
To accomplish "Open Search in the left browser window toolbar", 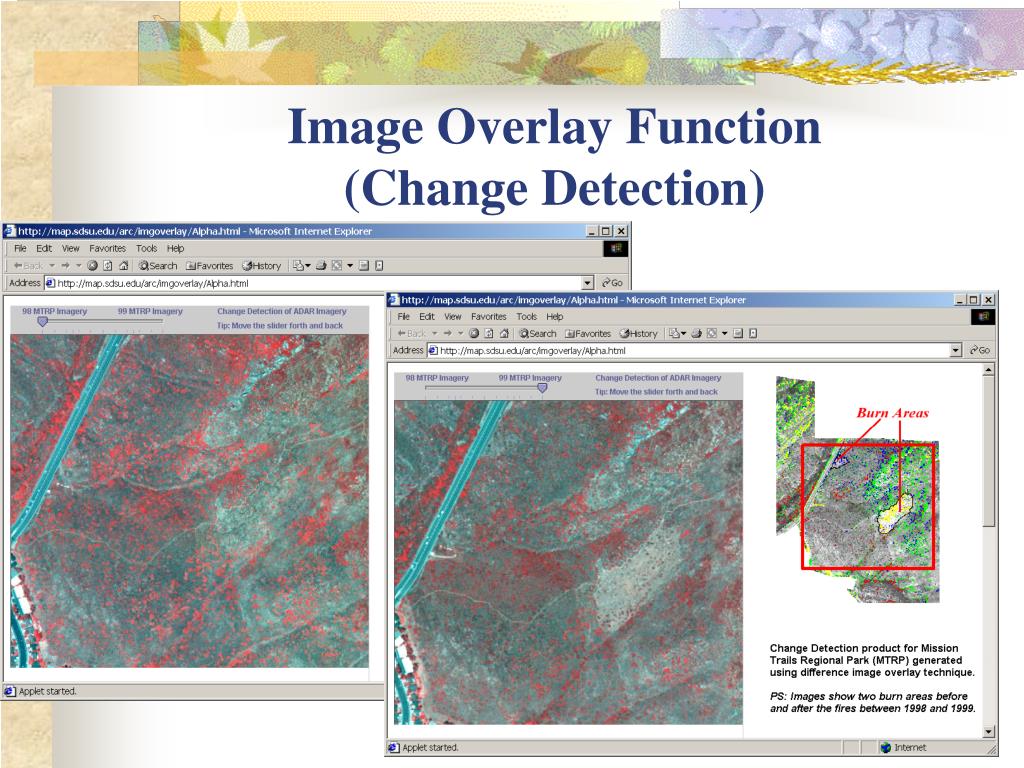I will [157, 266].
